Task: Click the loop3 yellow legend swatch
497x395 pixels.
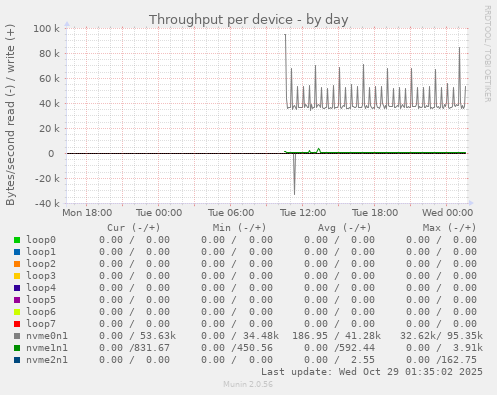Action: click(x=17, y=276)
